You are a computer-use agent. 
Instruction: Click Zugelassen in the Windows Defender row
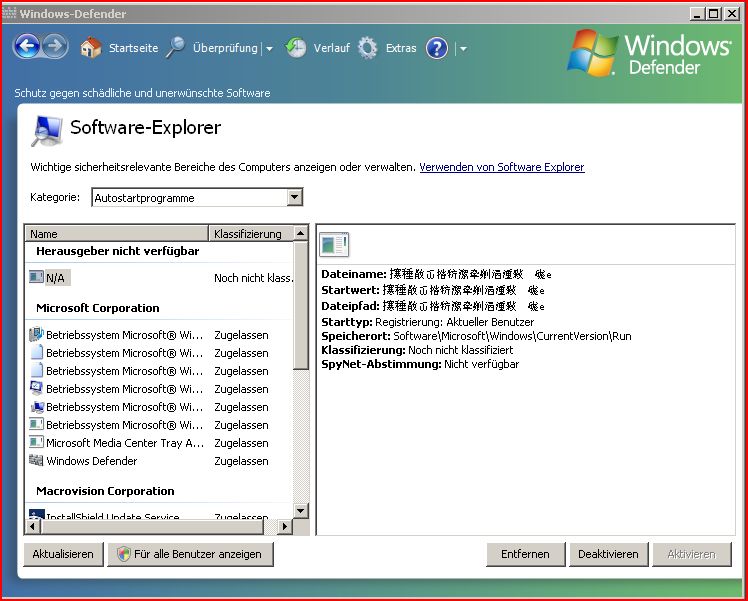pyautogui.click(x=241, y=461)
